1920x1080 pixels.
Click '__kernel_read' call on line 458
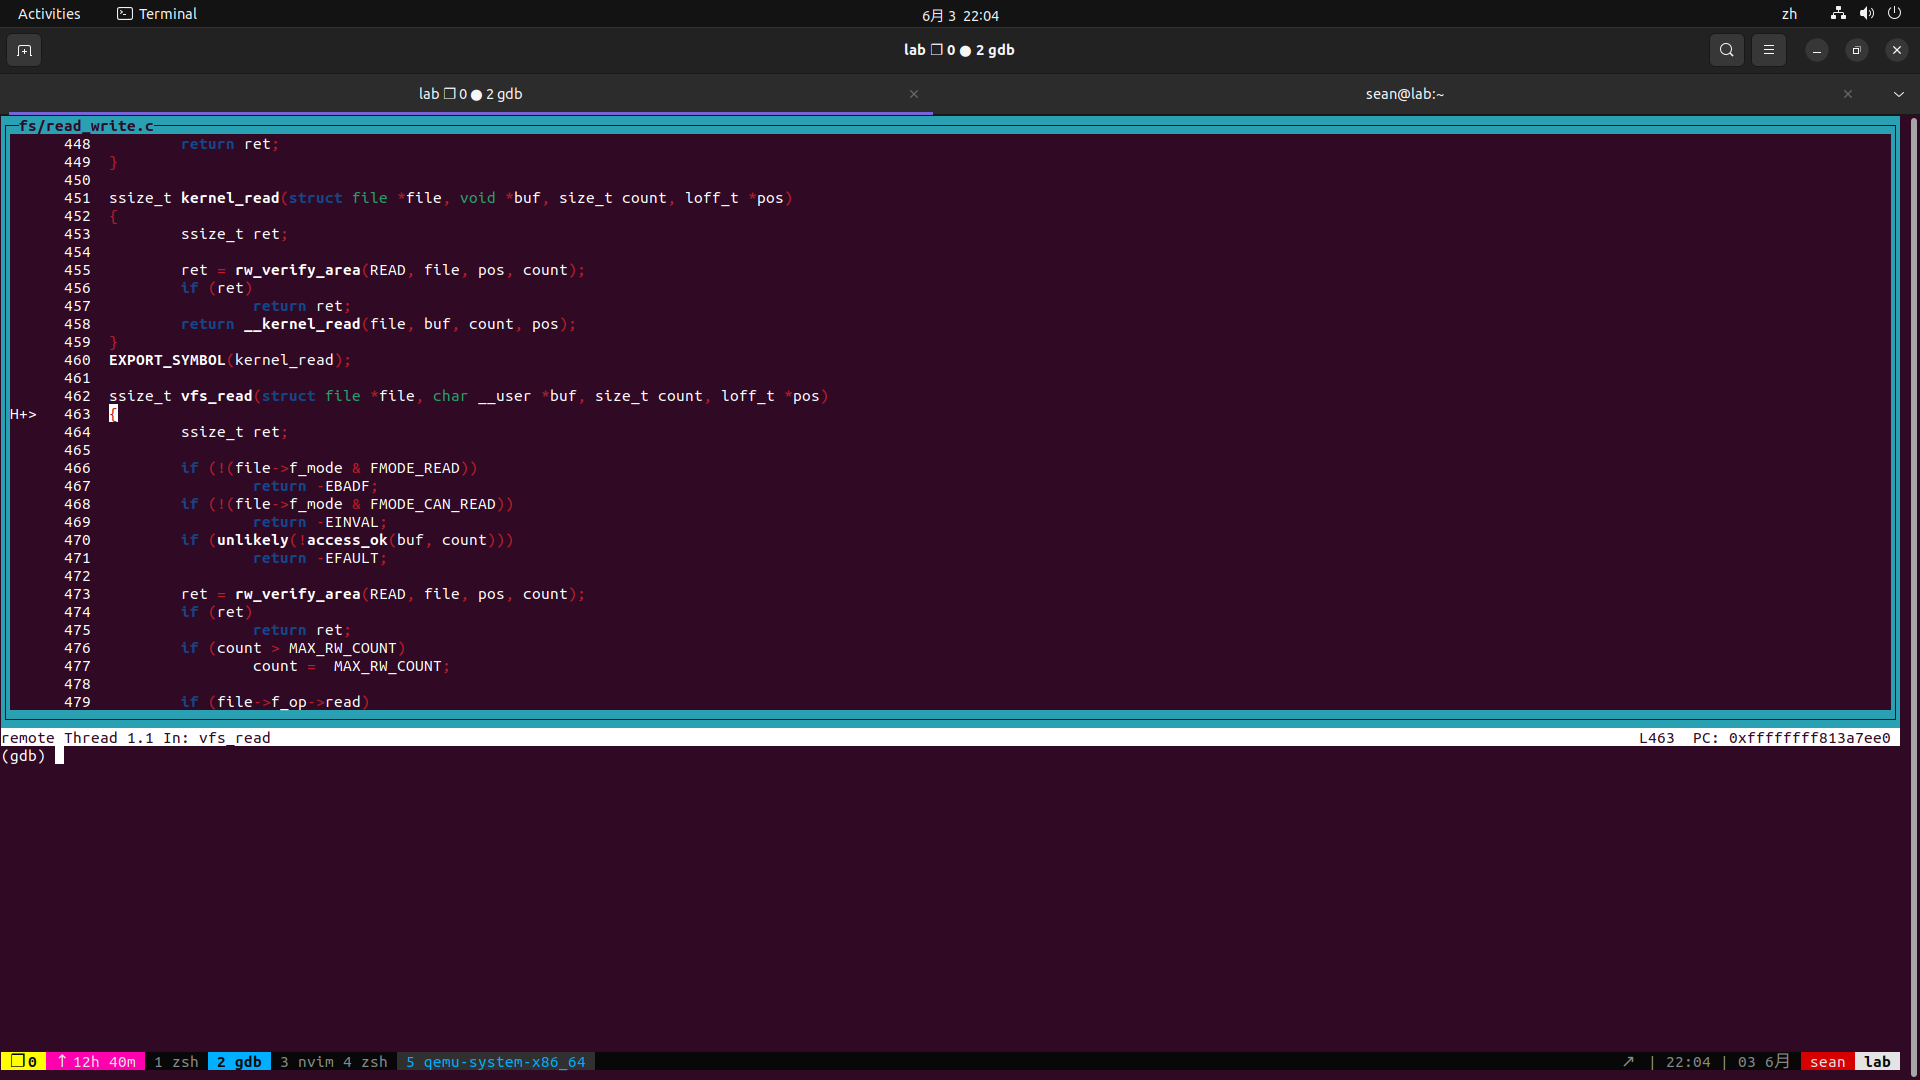(302, 324)
